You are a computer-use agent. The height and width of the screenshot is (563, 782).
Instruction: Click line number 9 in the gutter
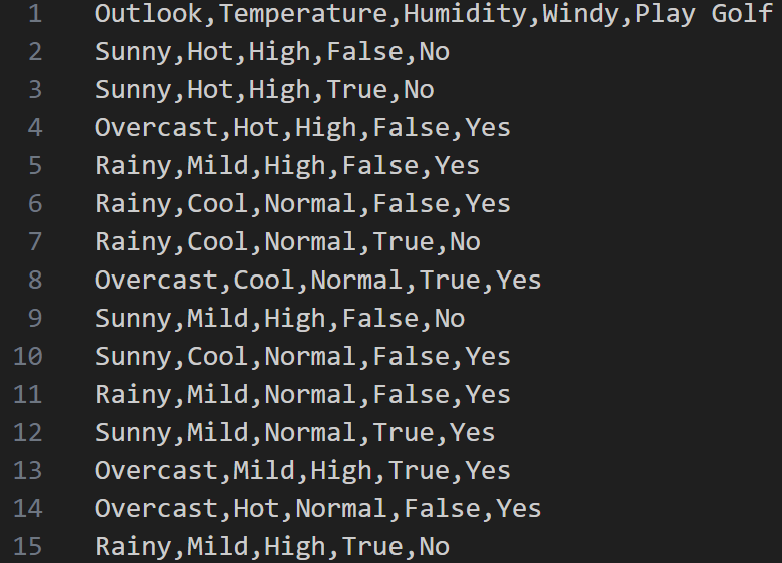point(35,318)
